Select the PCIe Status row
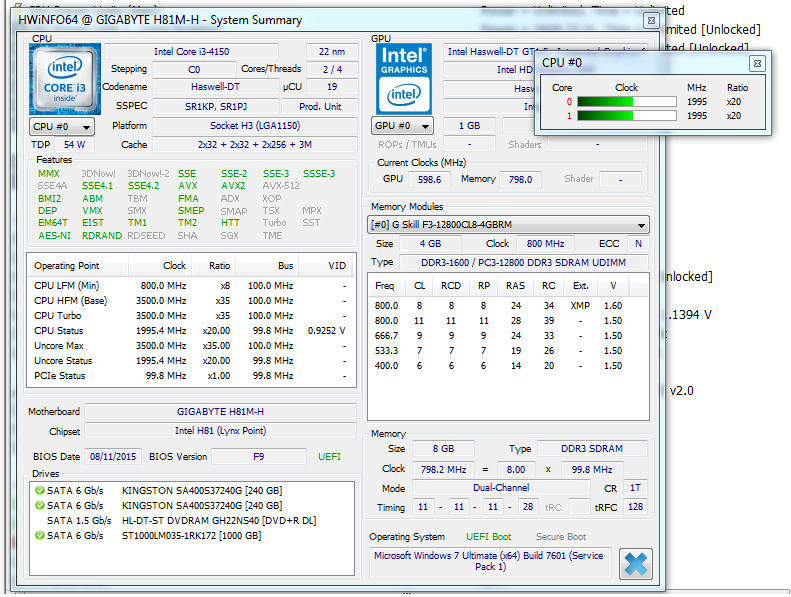The width and height of the screenshot is (791, 597). (191, 376)
